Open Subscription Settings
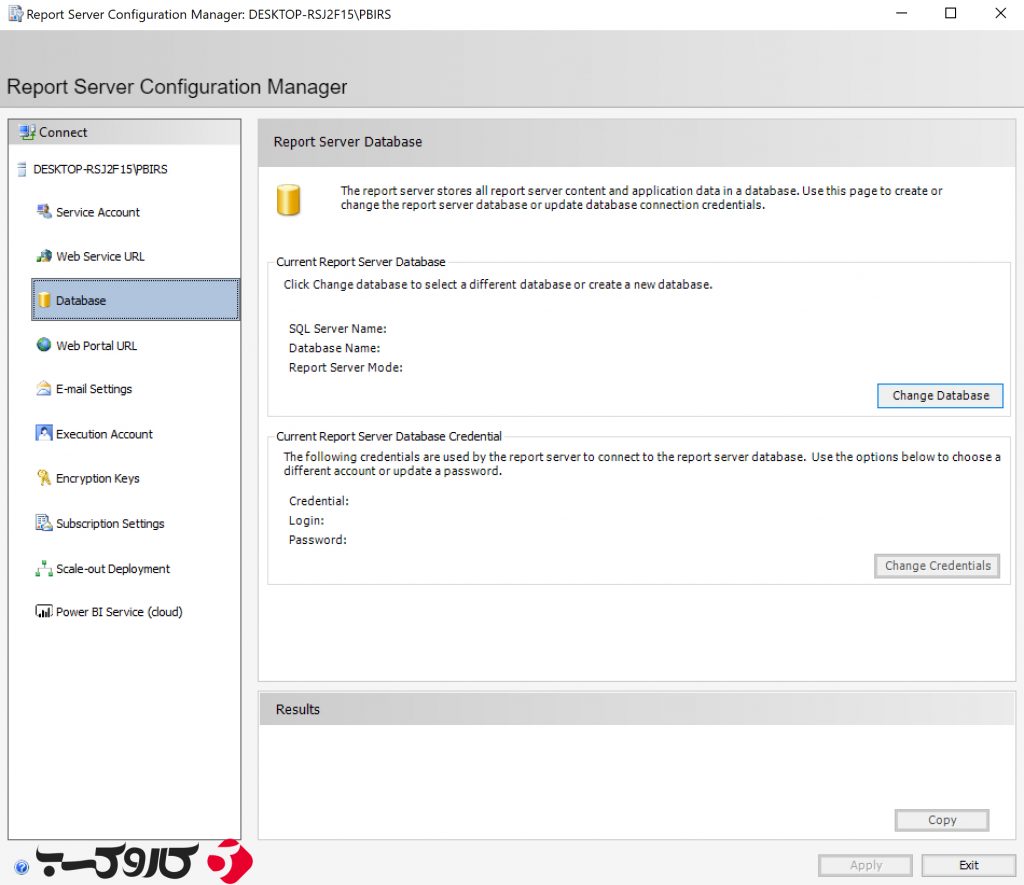This screenshot has width=1024, height=885. click(105, 523)
